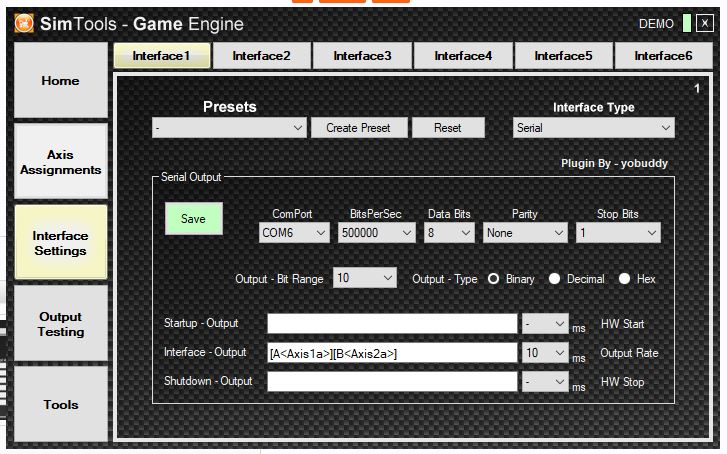Click the 'Output - Type' label
The width and height of the screenshot is (727, 454).
[445, 279]
